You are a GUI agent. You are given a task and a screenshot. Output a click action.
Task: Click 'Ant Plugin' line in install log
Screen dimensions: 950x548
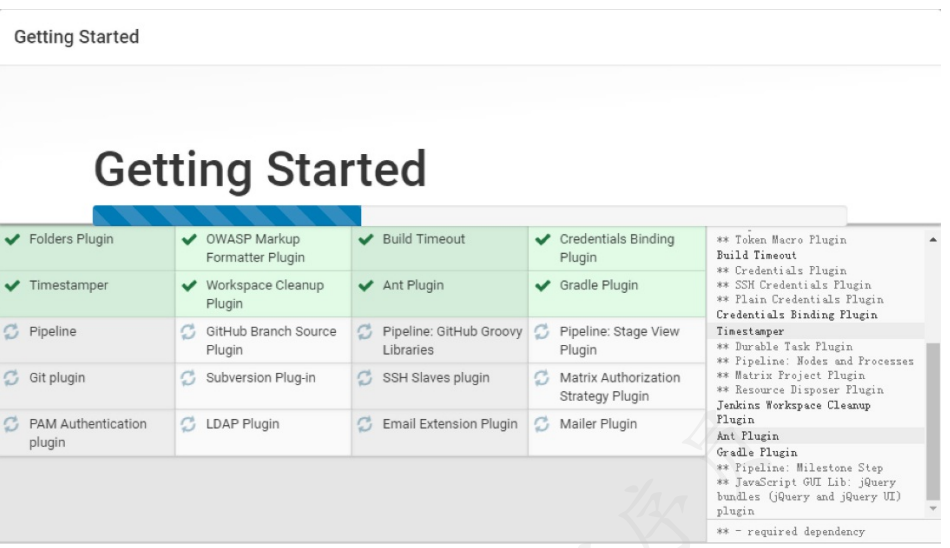pyautogui.click(x=748, y=436)
